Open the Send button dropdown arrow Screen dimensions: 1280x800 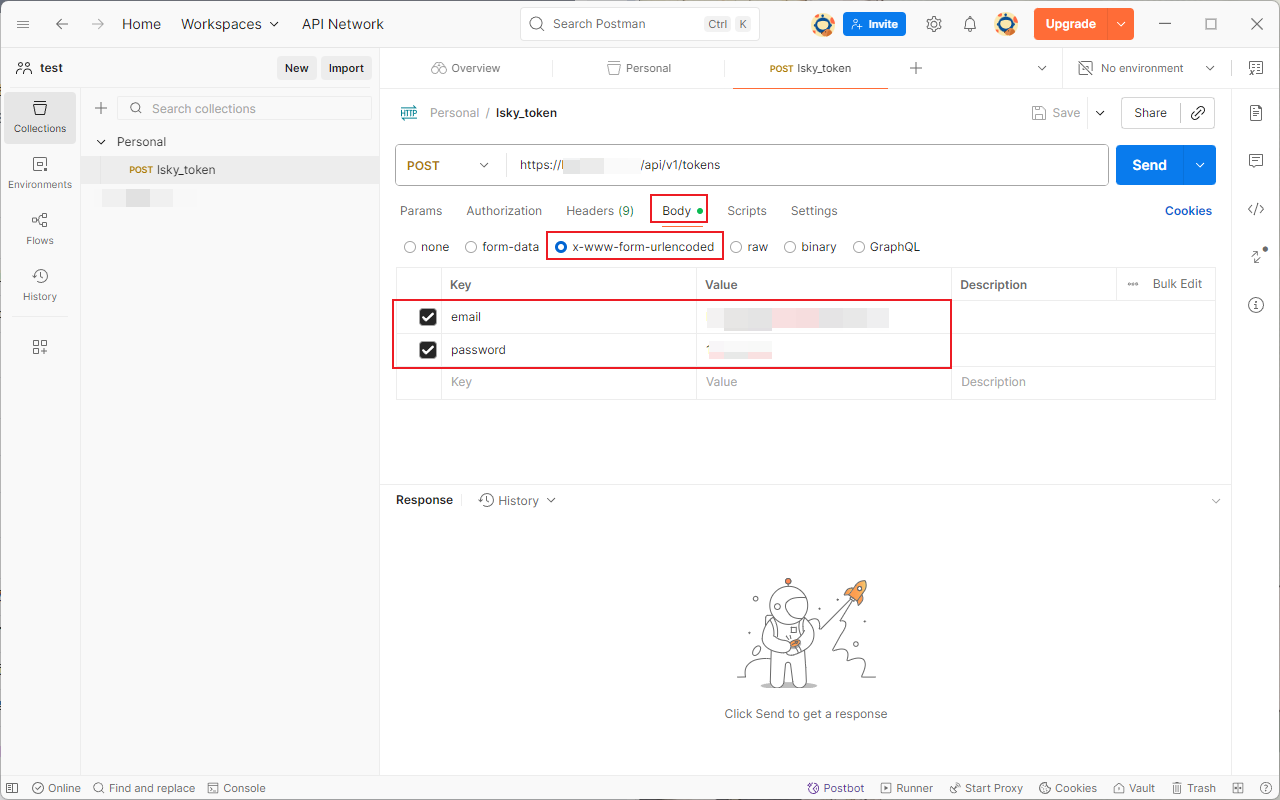point(1200,165)
